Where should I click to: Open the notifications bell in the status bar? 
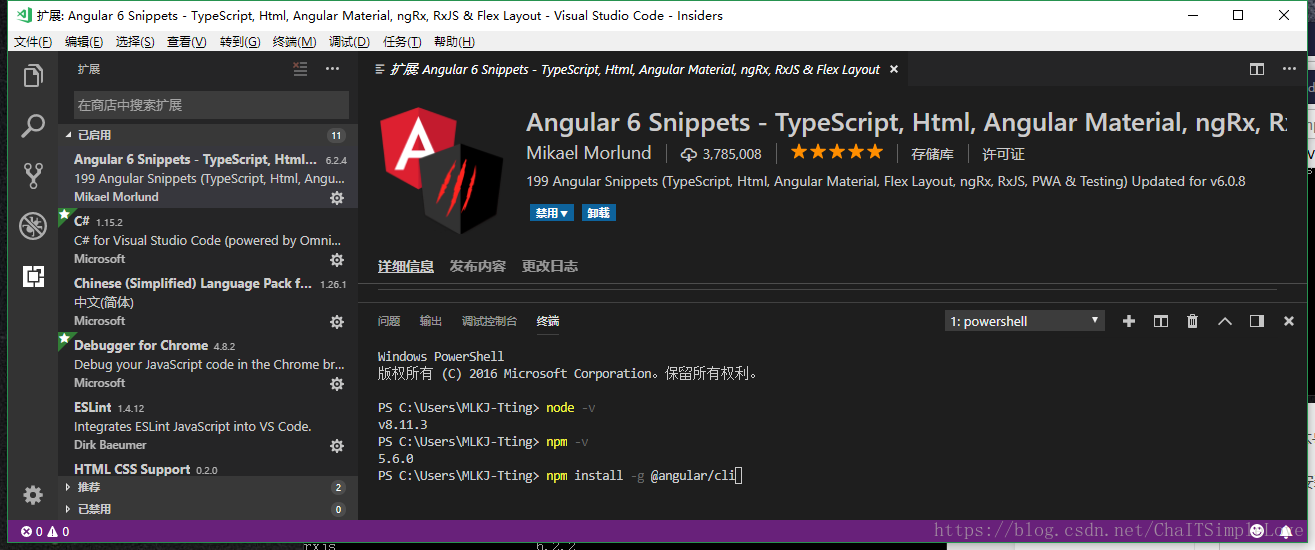[1286, 532]
